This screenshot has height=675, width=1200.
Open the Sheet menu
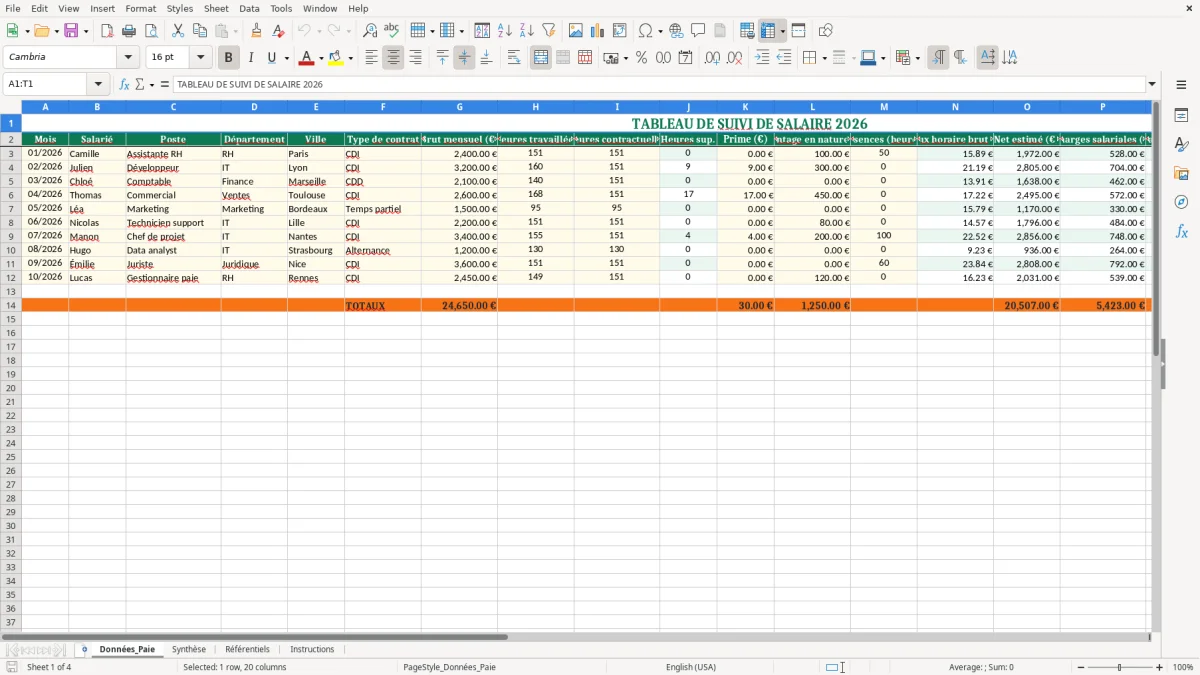(216, 8)
